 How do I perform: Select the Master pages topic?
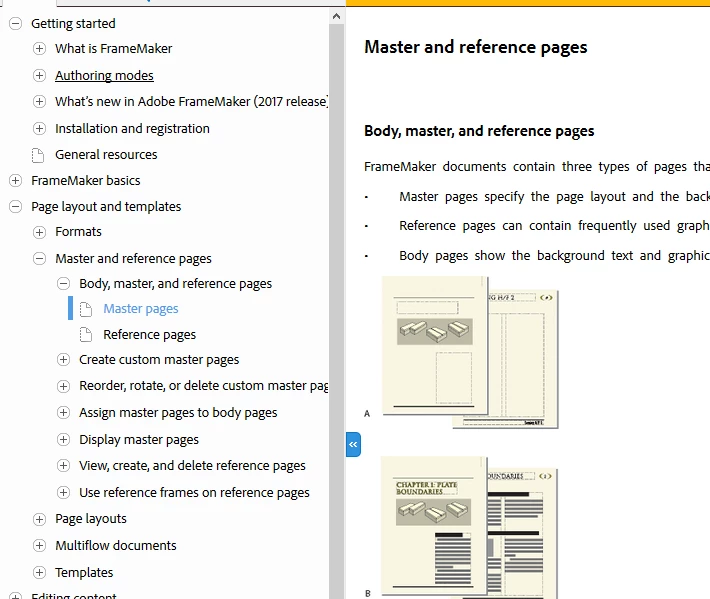[x=141, y=309]
